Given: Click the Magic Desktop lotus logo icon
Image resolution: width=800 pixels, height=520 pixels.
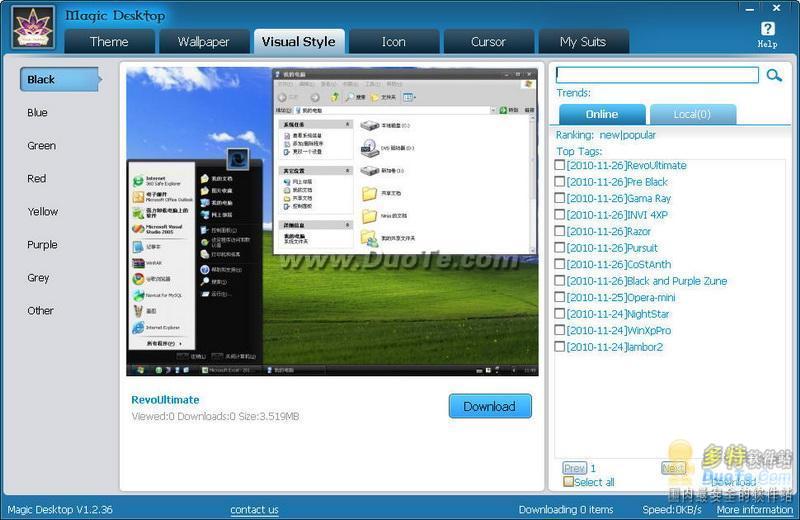Looking at the screenshot, I should point(33,28).
